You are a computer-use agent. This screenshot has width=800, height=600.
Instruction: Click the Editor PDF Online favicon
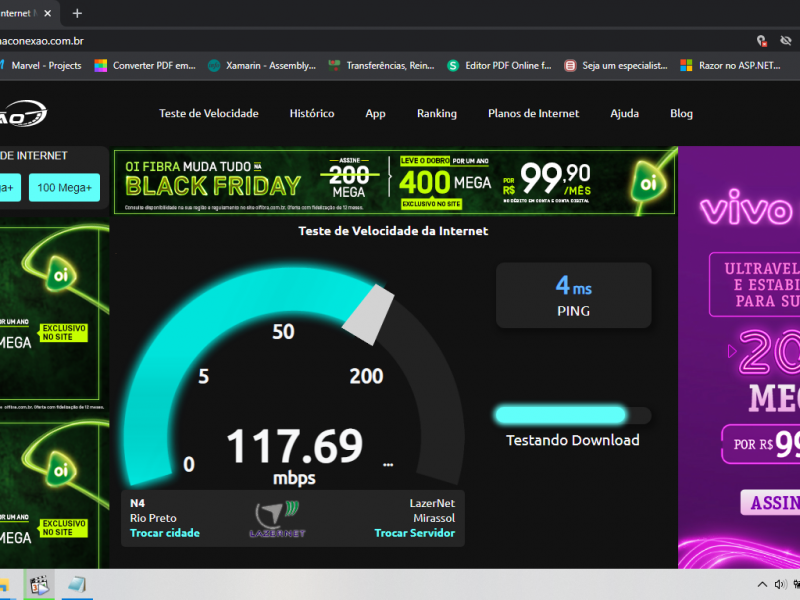(x=453, y=65)
